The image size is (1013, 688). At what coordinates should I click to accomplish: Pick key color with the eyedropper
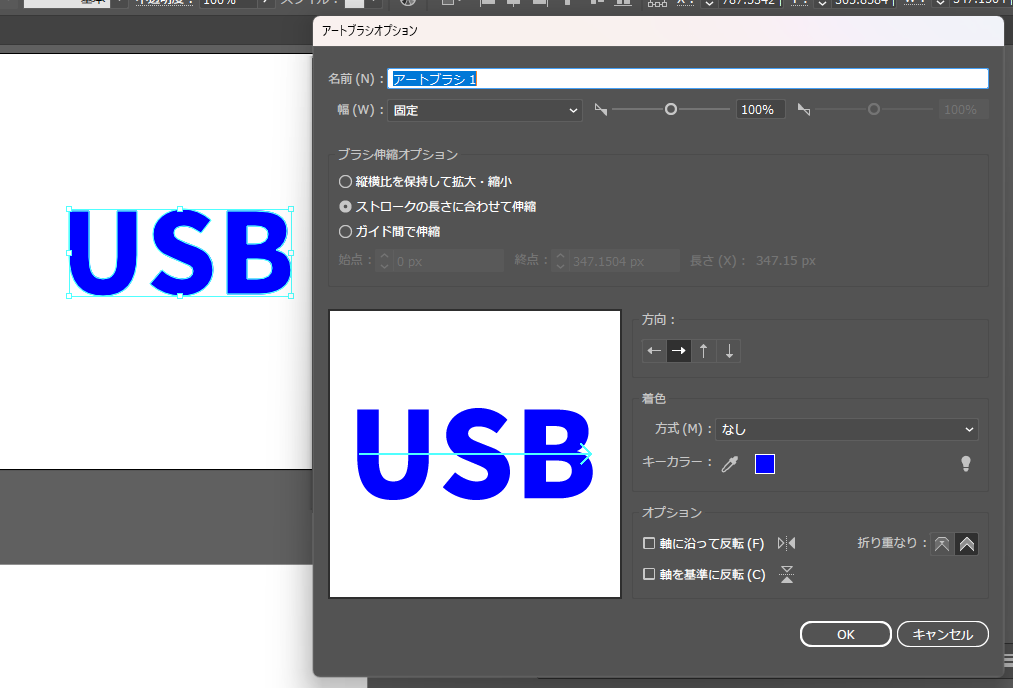(730, 464)
